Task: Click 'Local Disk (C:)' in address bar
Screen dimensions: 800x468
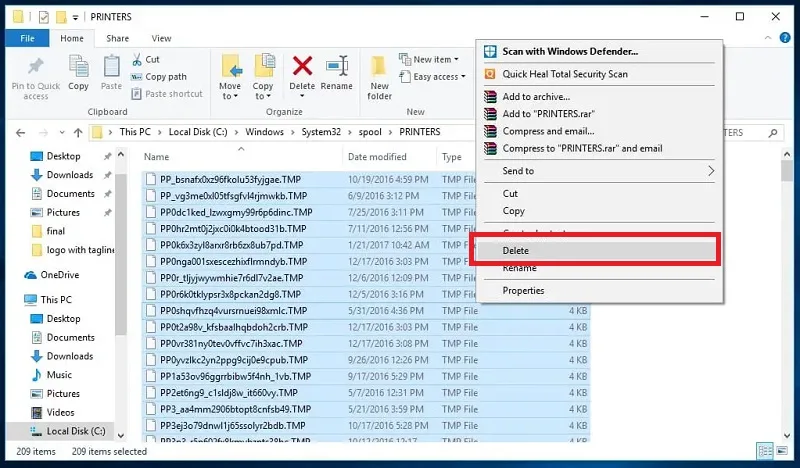Action: (x=198, y=132)
